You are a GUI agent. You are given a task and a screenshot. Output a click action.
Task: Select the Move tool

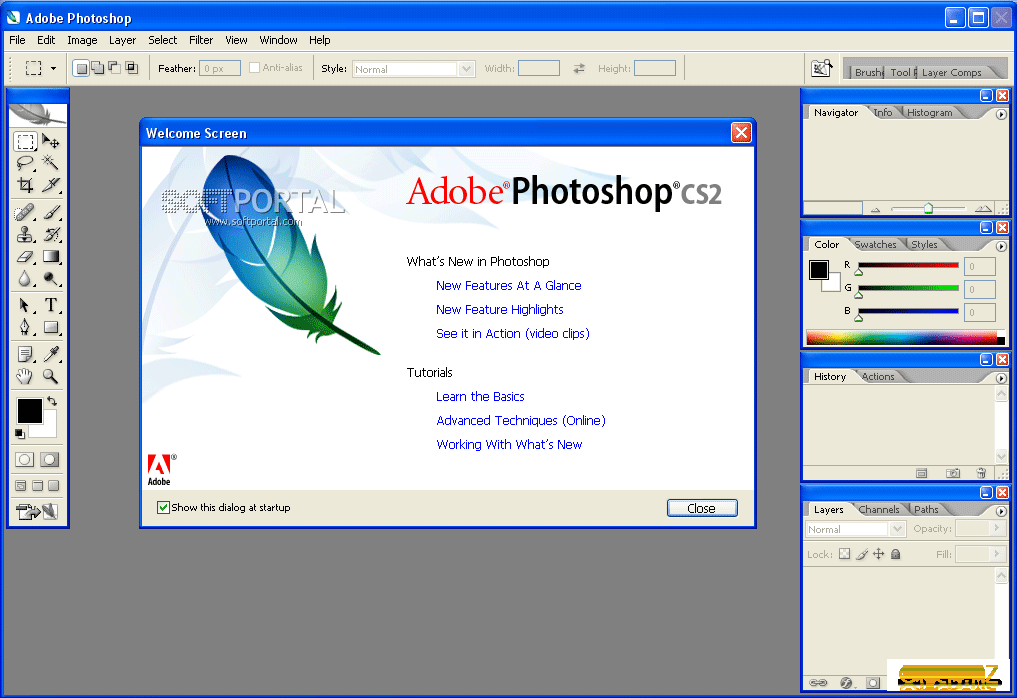[51, 141]
